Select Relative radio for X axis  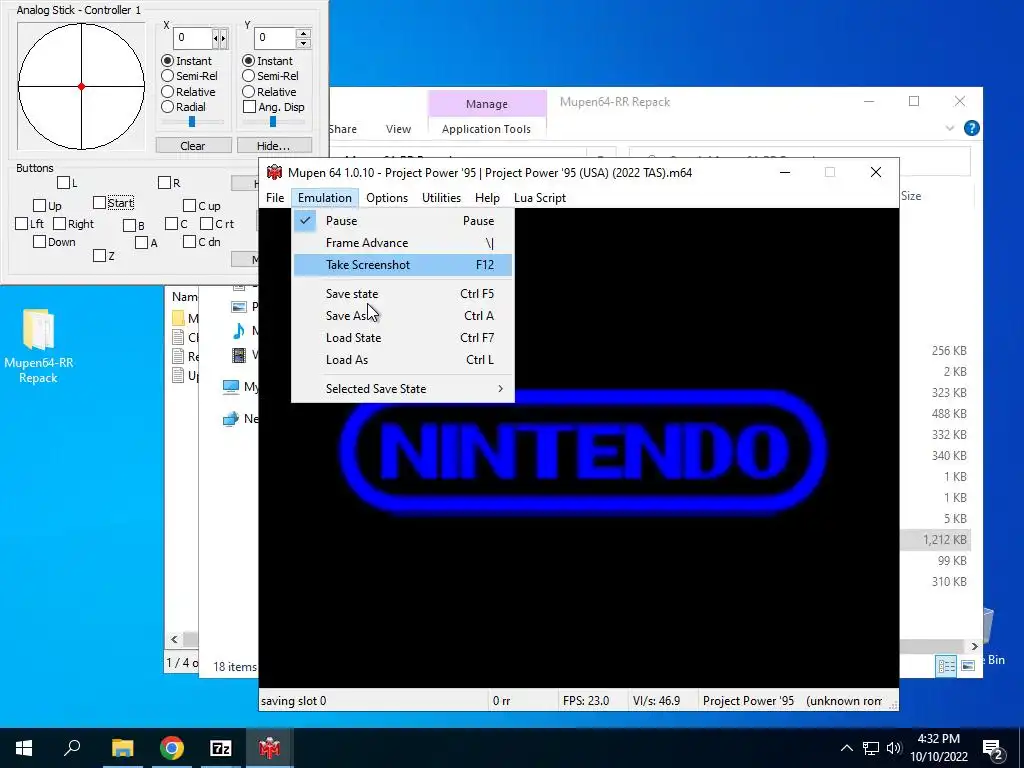pos(168,91)
